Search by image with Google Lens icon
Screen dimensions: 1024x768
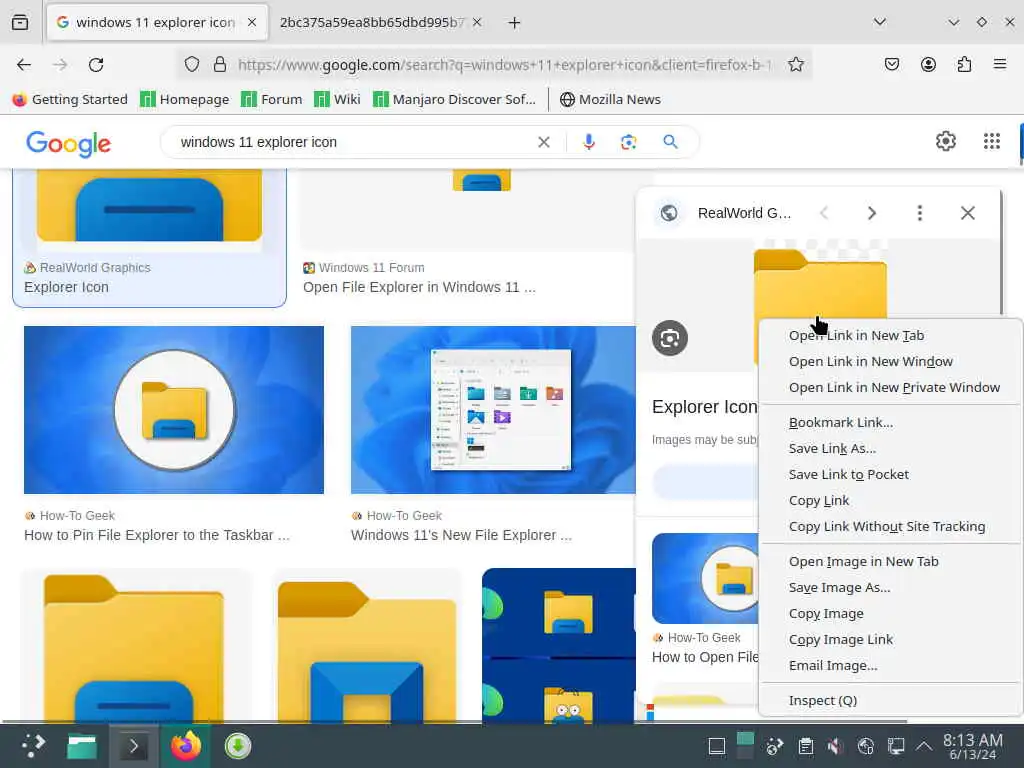coord(628,142)
